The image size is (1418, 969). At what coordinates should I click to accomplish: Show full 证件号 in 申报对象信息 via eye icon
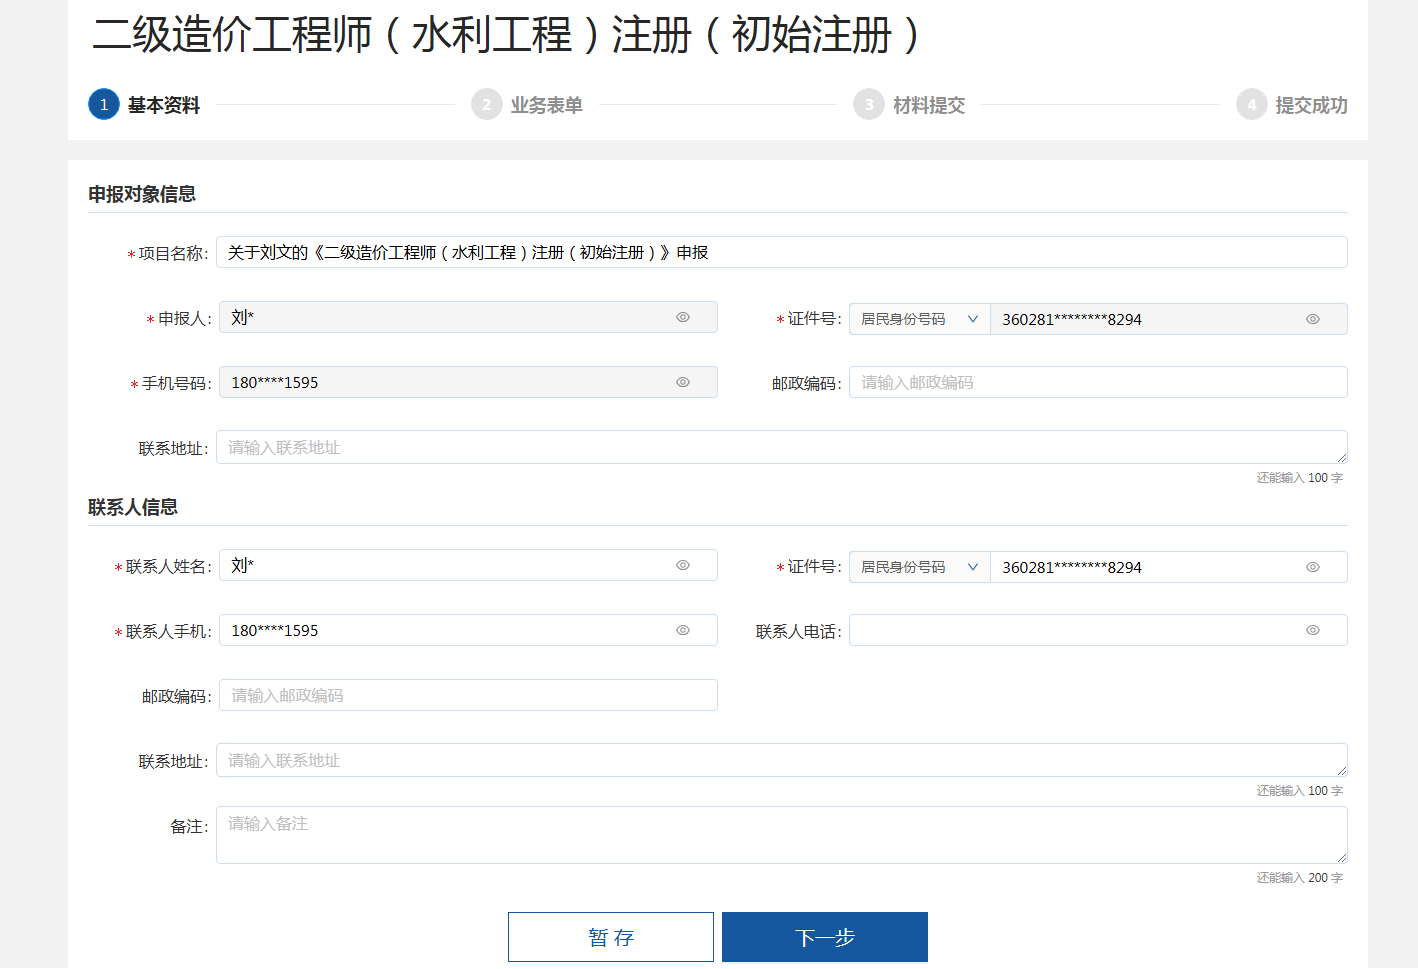coord(1312,318)
